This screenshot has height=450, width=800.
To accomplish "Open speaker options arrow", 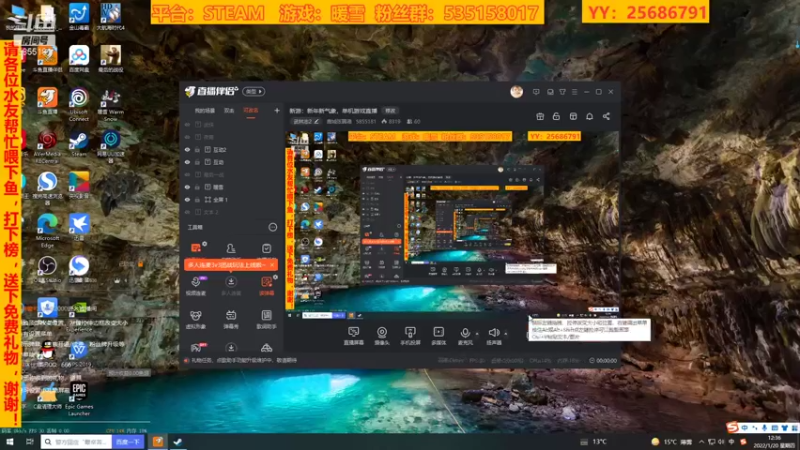I will point(506,334).
